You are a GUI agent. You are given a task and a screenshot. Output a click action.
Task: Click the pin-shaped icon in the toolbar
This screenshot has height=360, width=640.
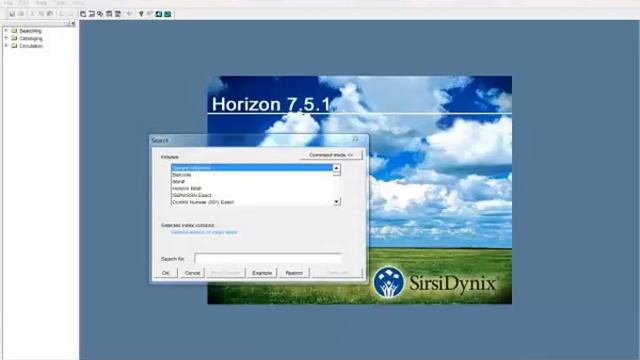[141, 14]
